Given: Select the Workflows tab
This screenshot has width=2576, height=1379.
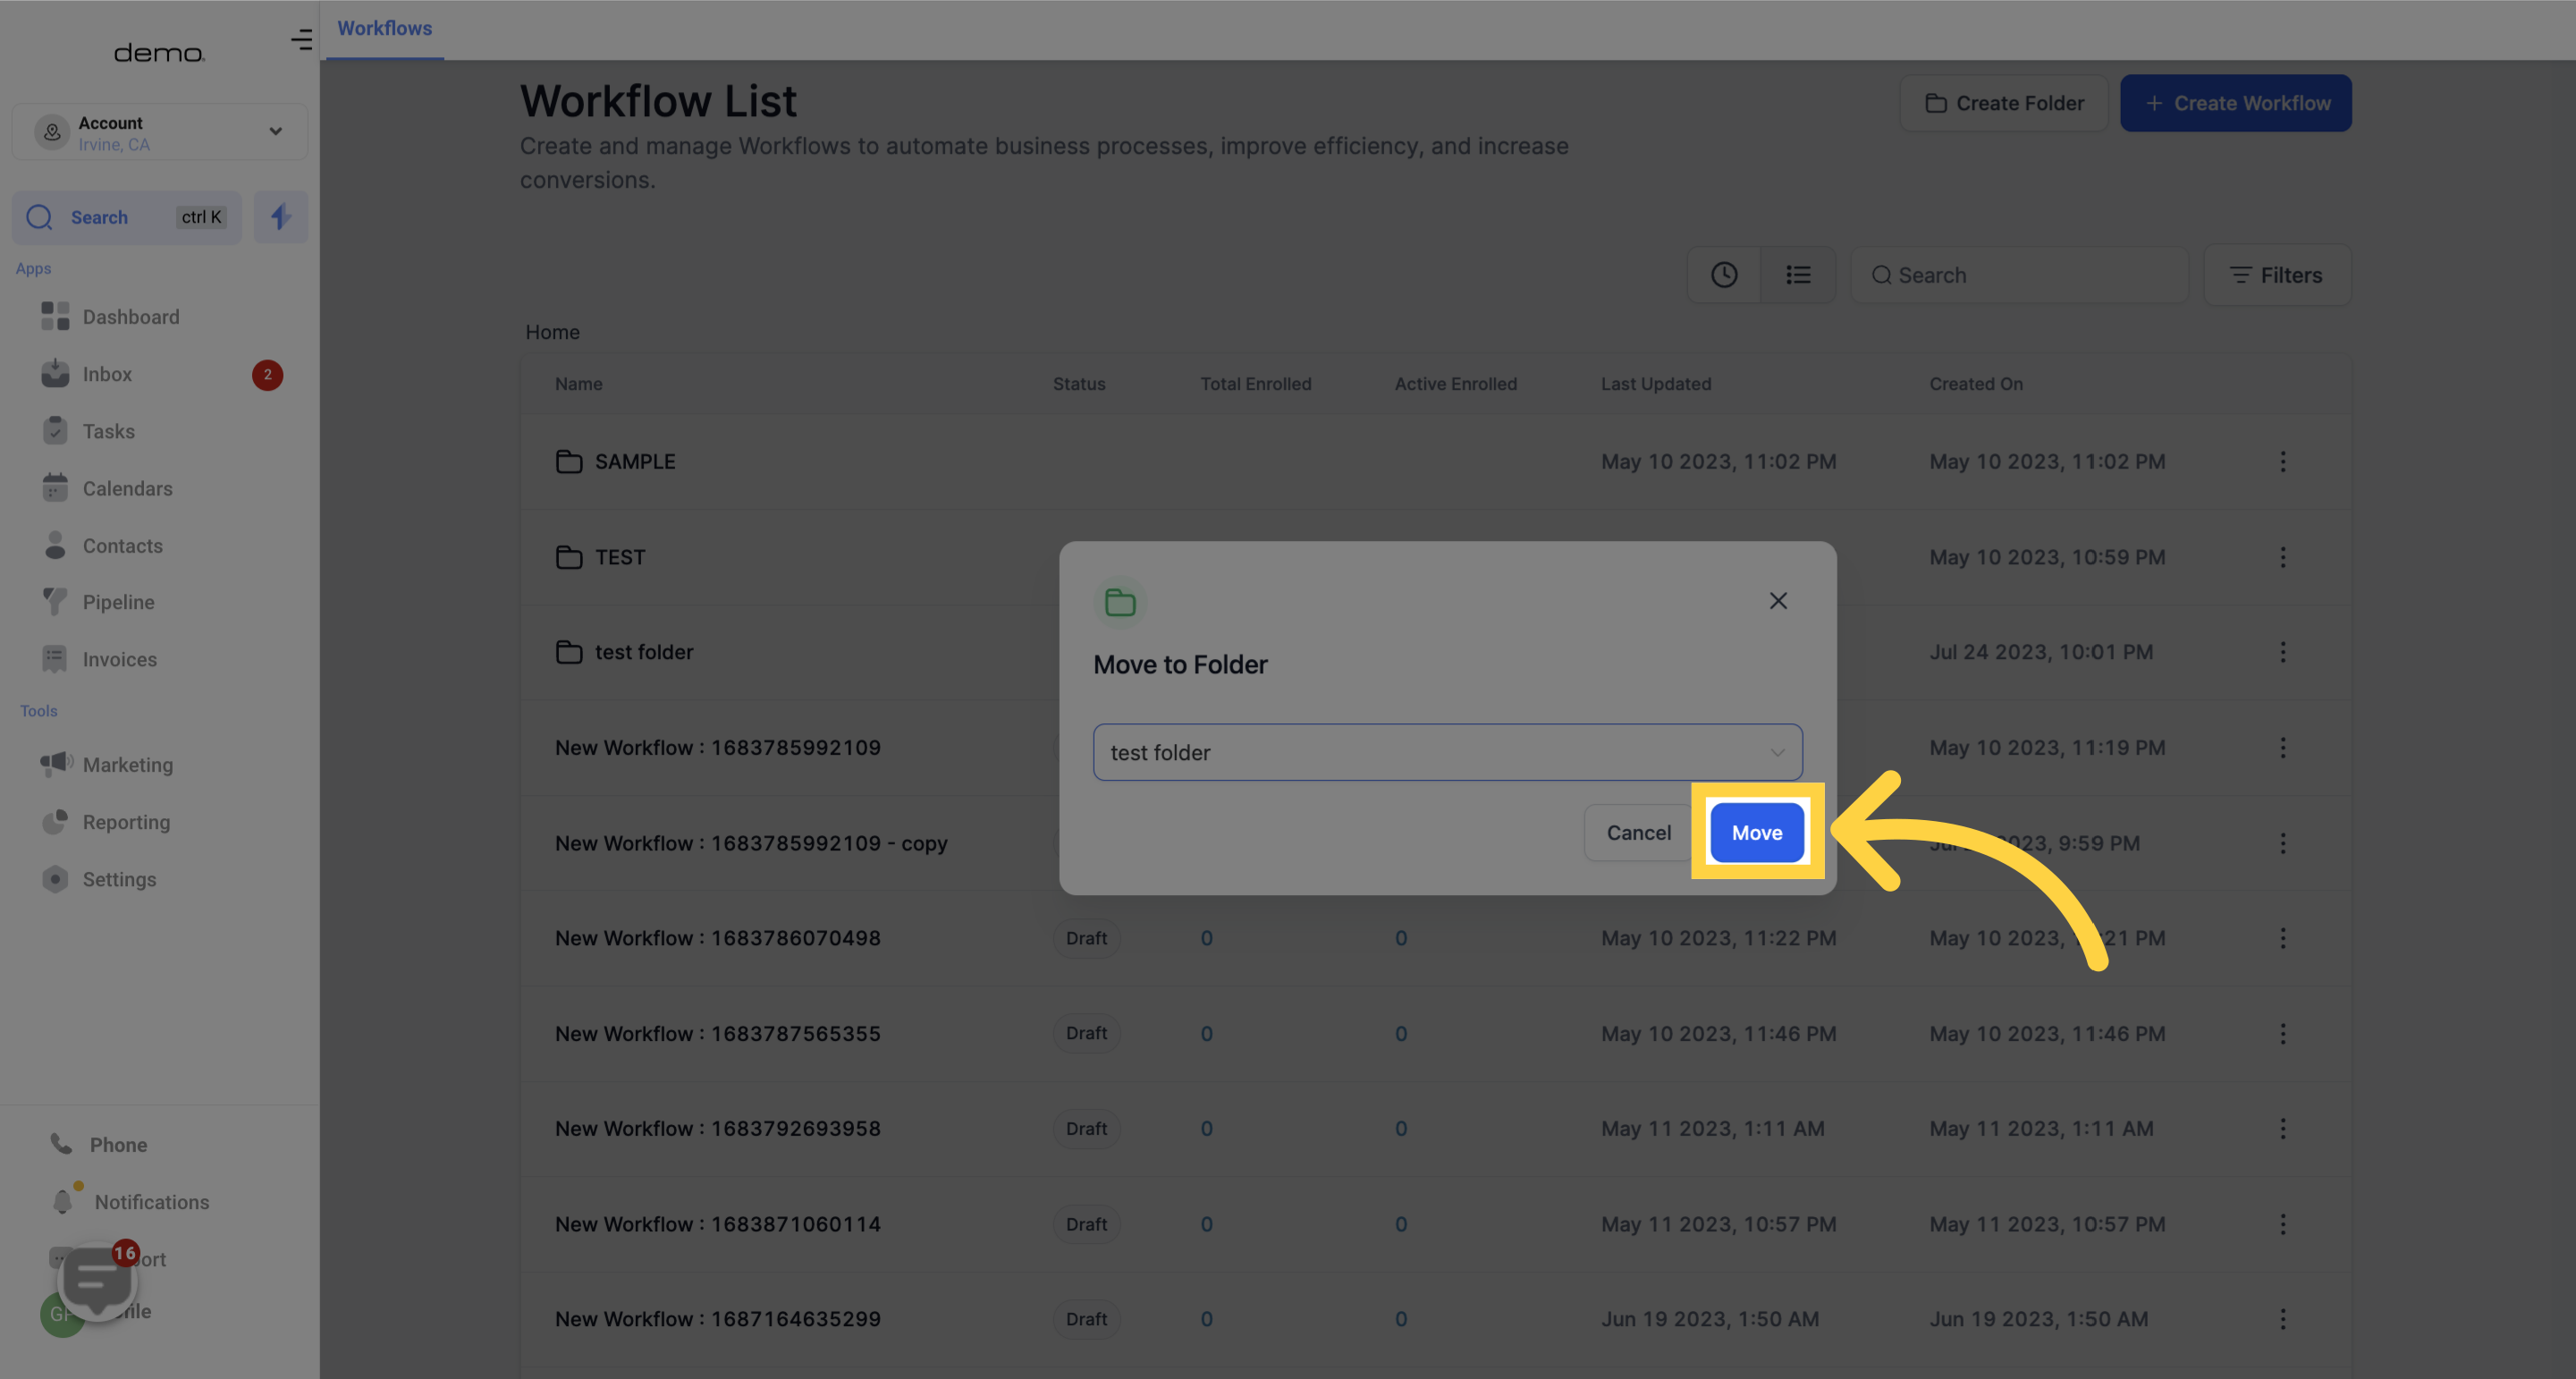Looking at the screenshot, I should (384, 28).
